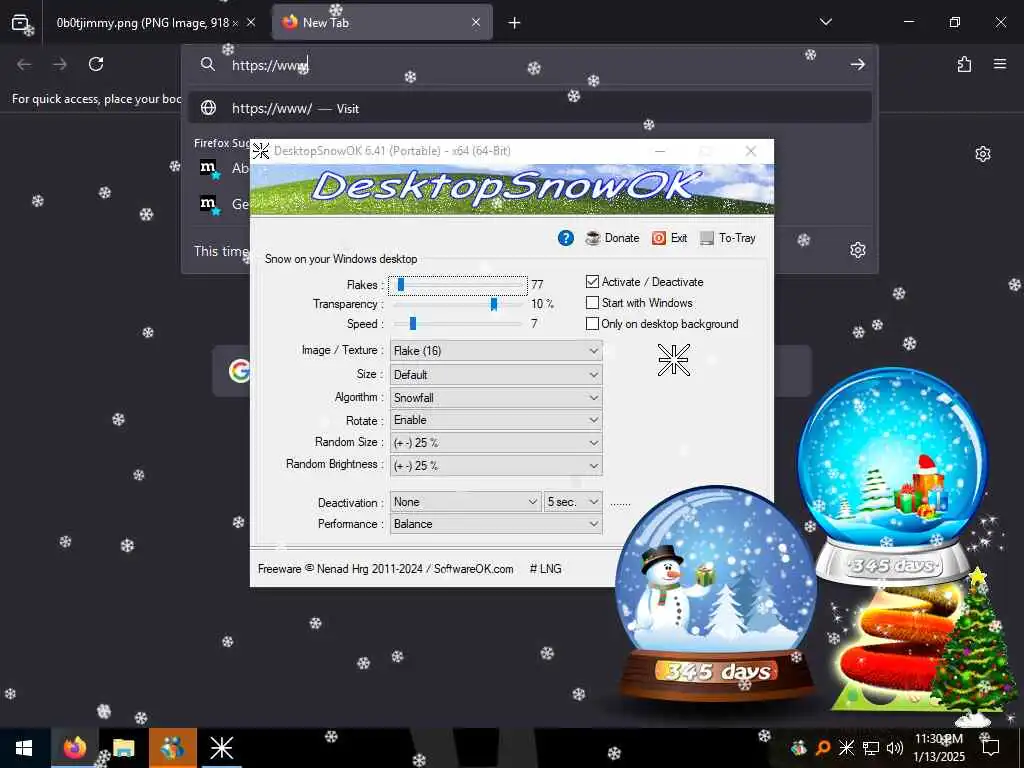Click the Donate coffee cup button
This screenshot has height=768, width=1024.
612,238
